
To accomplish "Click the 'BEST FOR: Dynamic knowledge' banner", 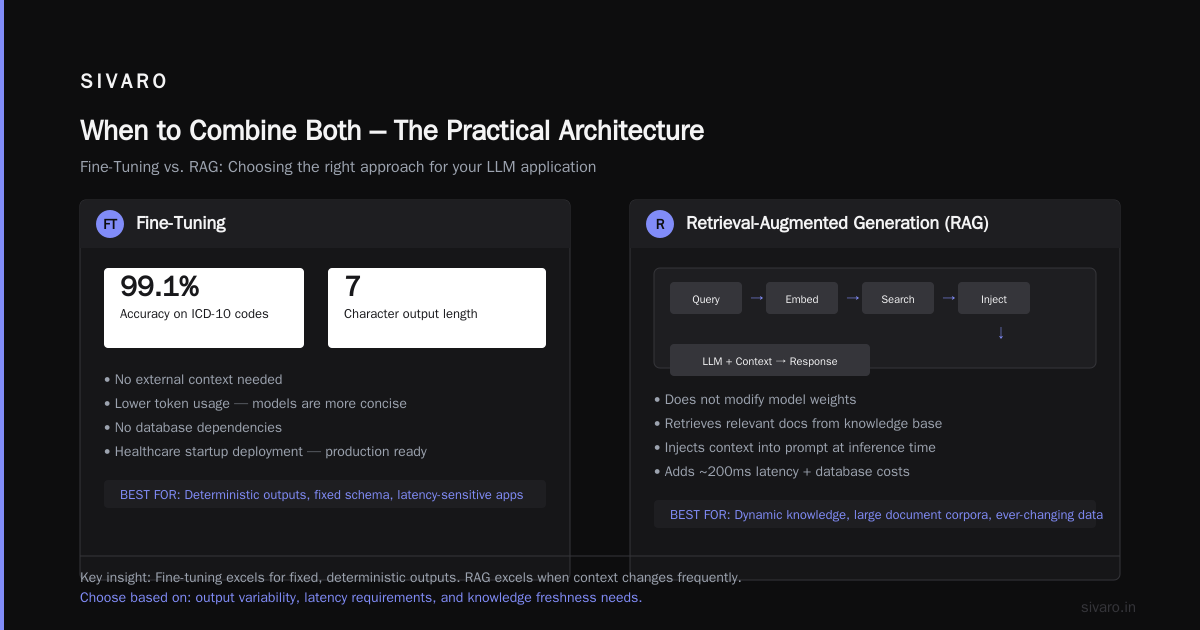I will 875,514.
